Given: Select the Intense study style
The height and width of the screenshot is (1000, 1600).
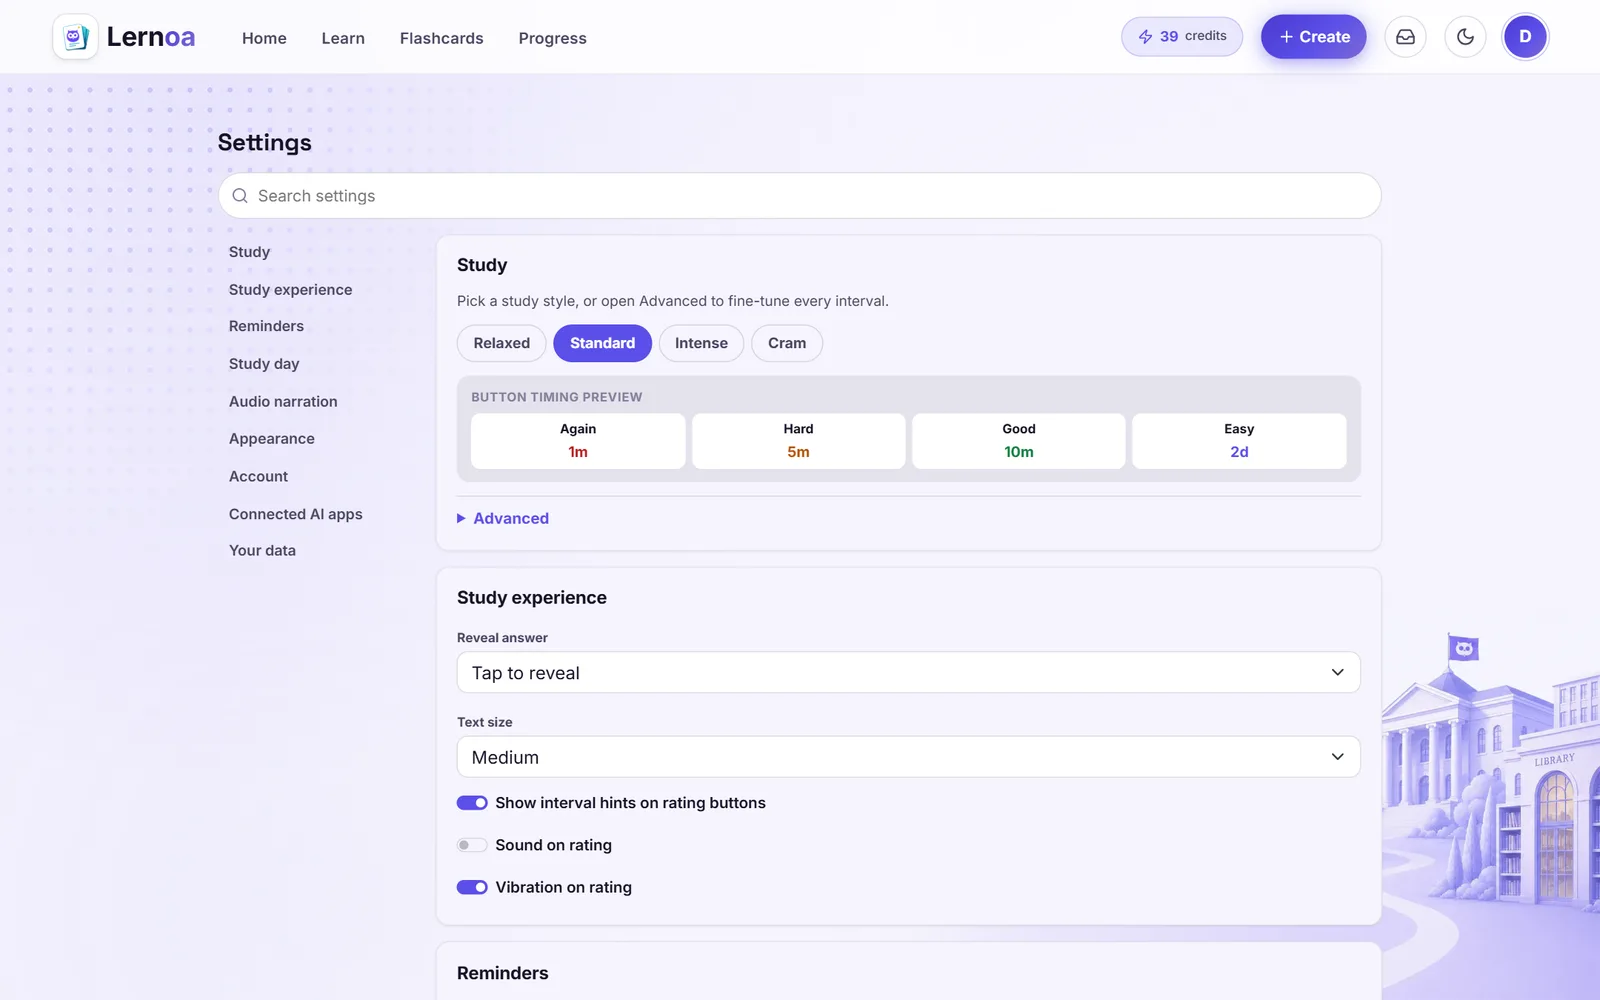Looking at the screenshot, I should (701, 343).
